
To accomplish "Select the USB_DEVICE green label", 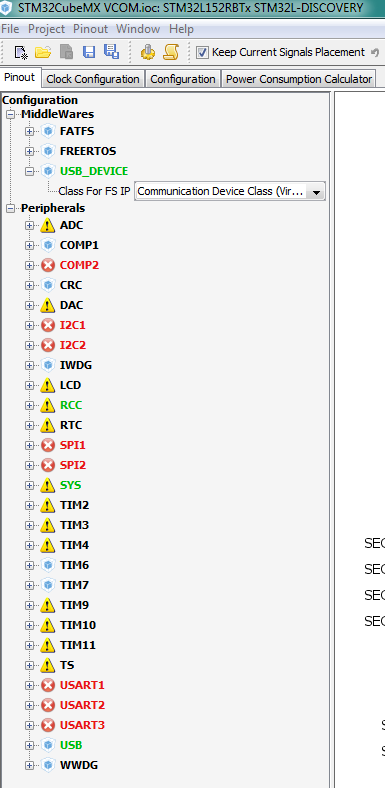I will tap(94, 171).
